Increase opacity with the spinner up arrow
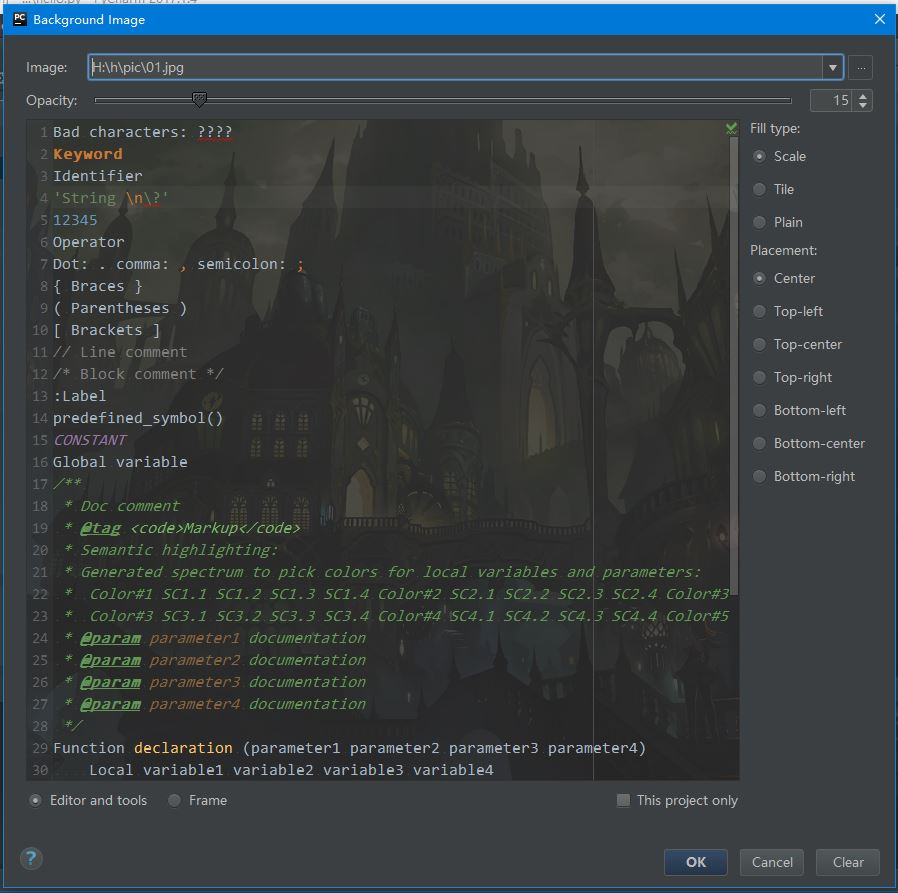The image size is (898, 893). point(863,96)
